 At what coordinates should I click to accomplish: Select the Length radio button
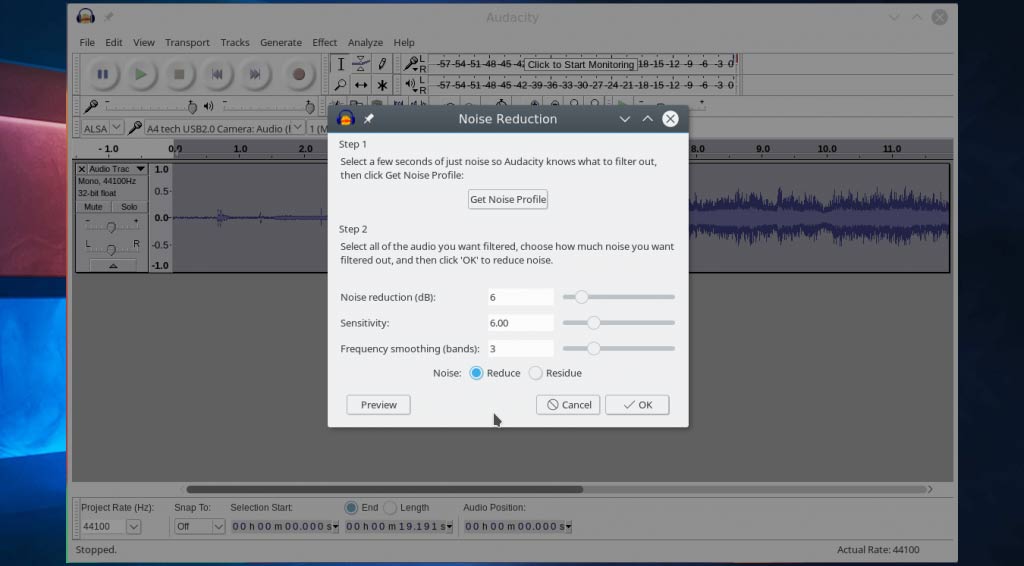pos(390,507)
